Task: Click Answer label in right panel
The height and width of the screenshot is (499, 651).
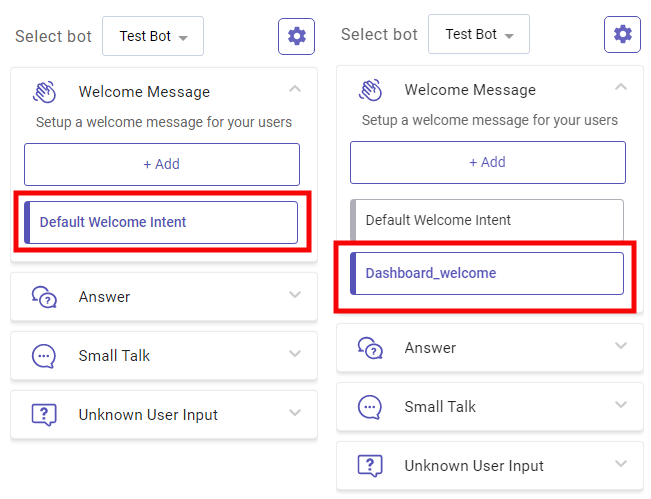Action: coord(430,348)
